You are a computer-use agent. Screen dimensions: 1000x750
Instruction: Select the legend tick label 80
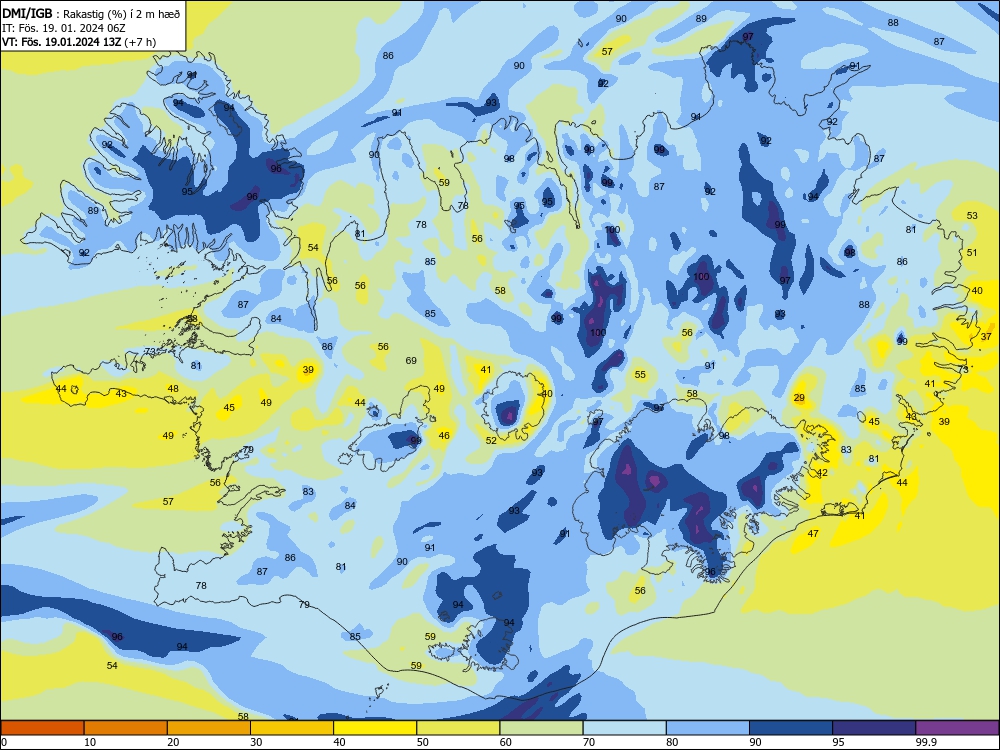coord(672,742)
